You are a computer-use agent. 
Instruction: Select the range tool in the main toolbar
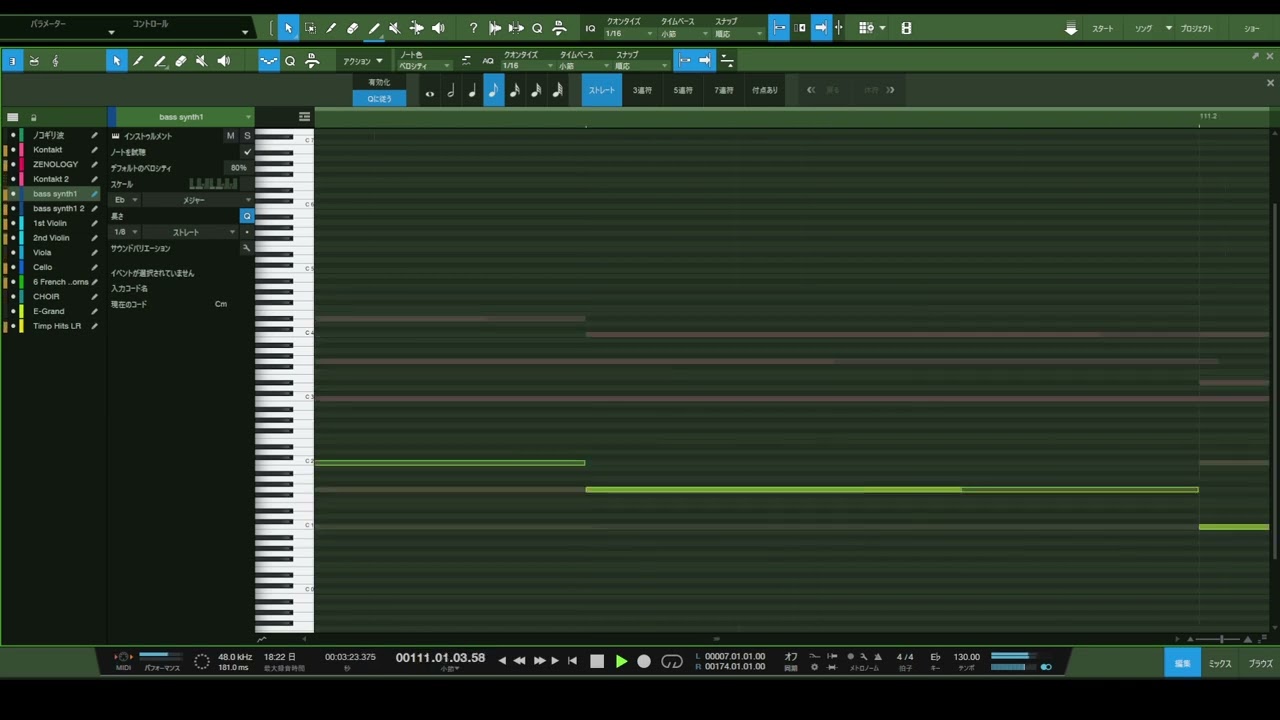(x=310, y=28)
